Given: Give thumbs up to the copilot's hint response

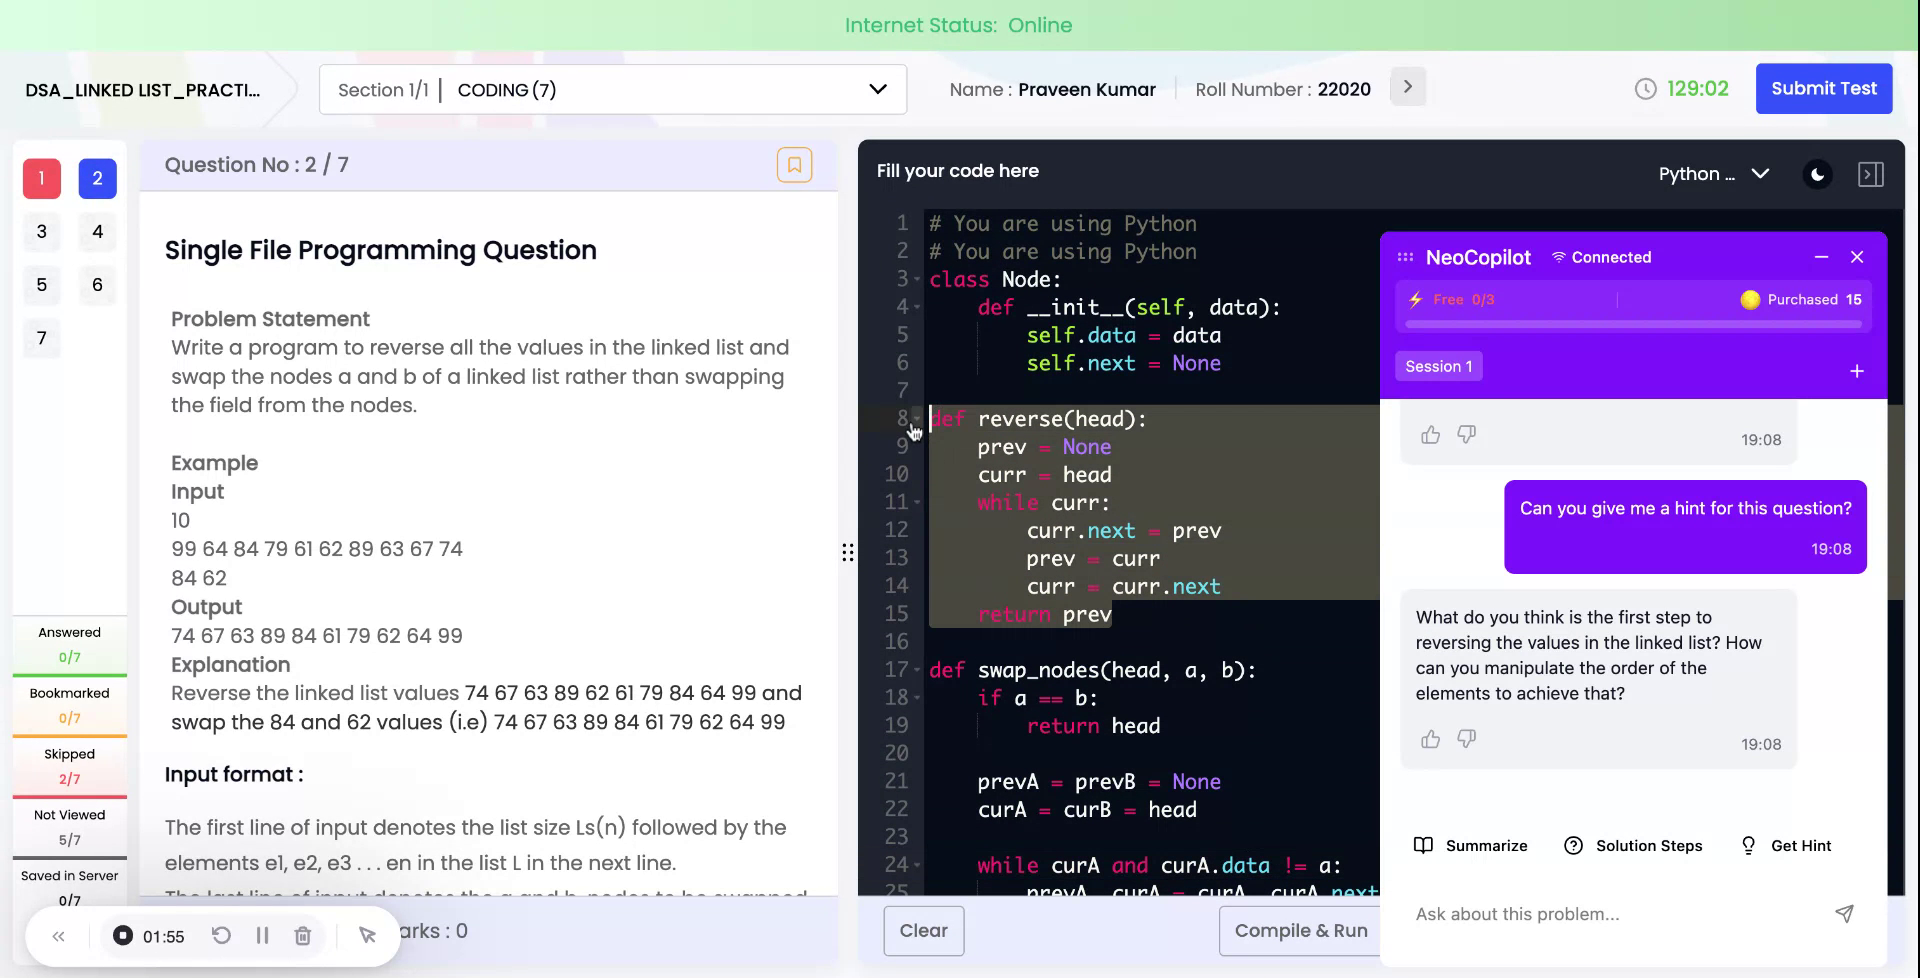Looking at the screenshot, I should point(1430,739).
